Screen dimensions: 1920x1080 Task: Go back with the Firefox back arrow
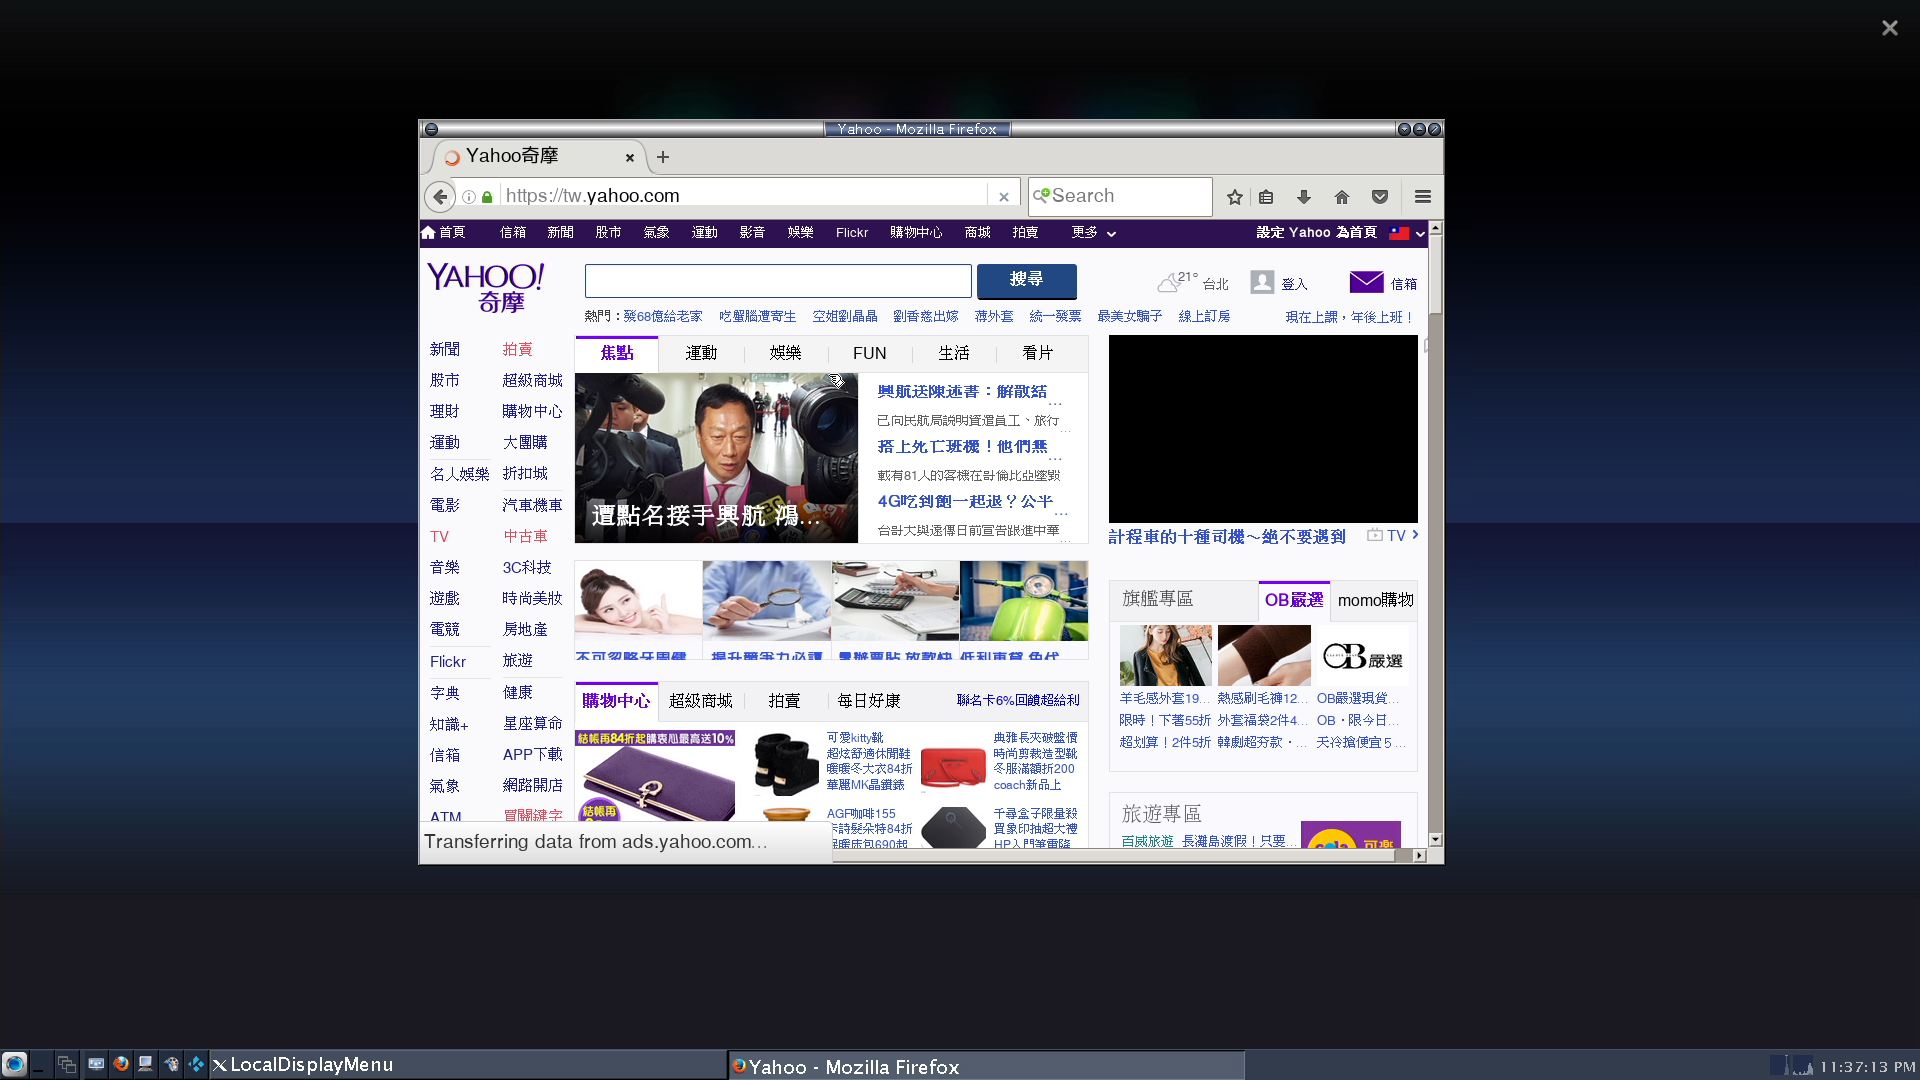(x=440, y=197)
